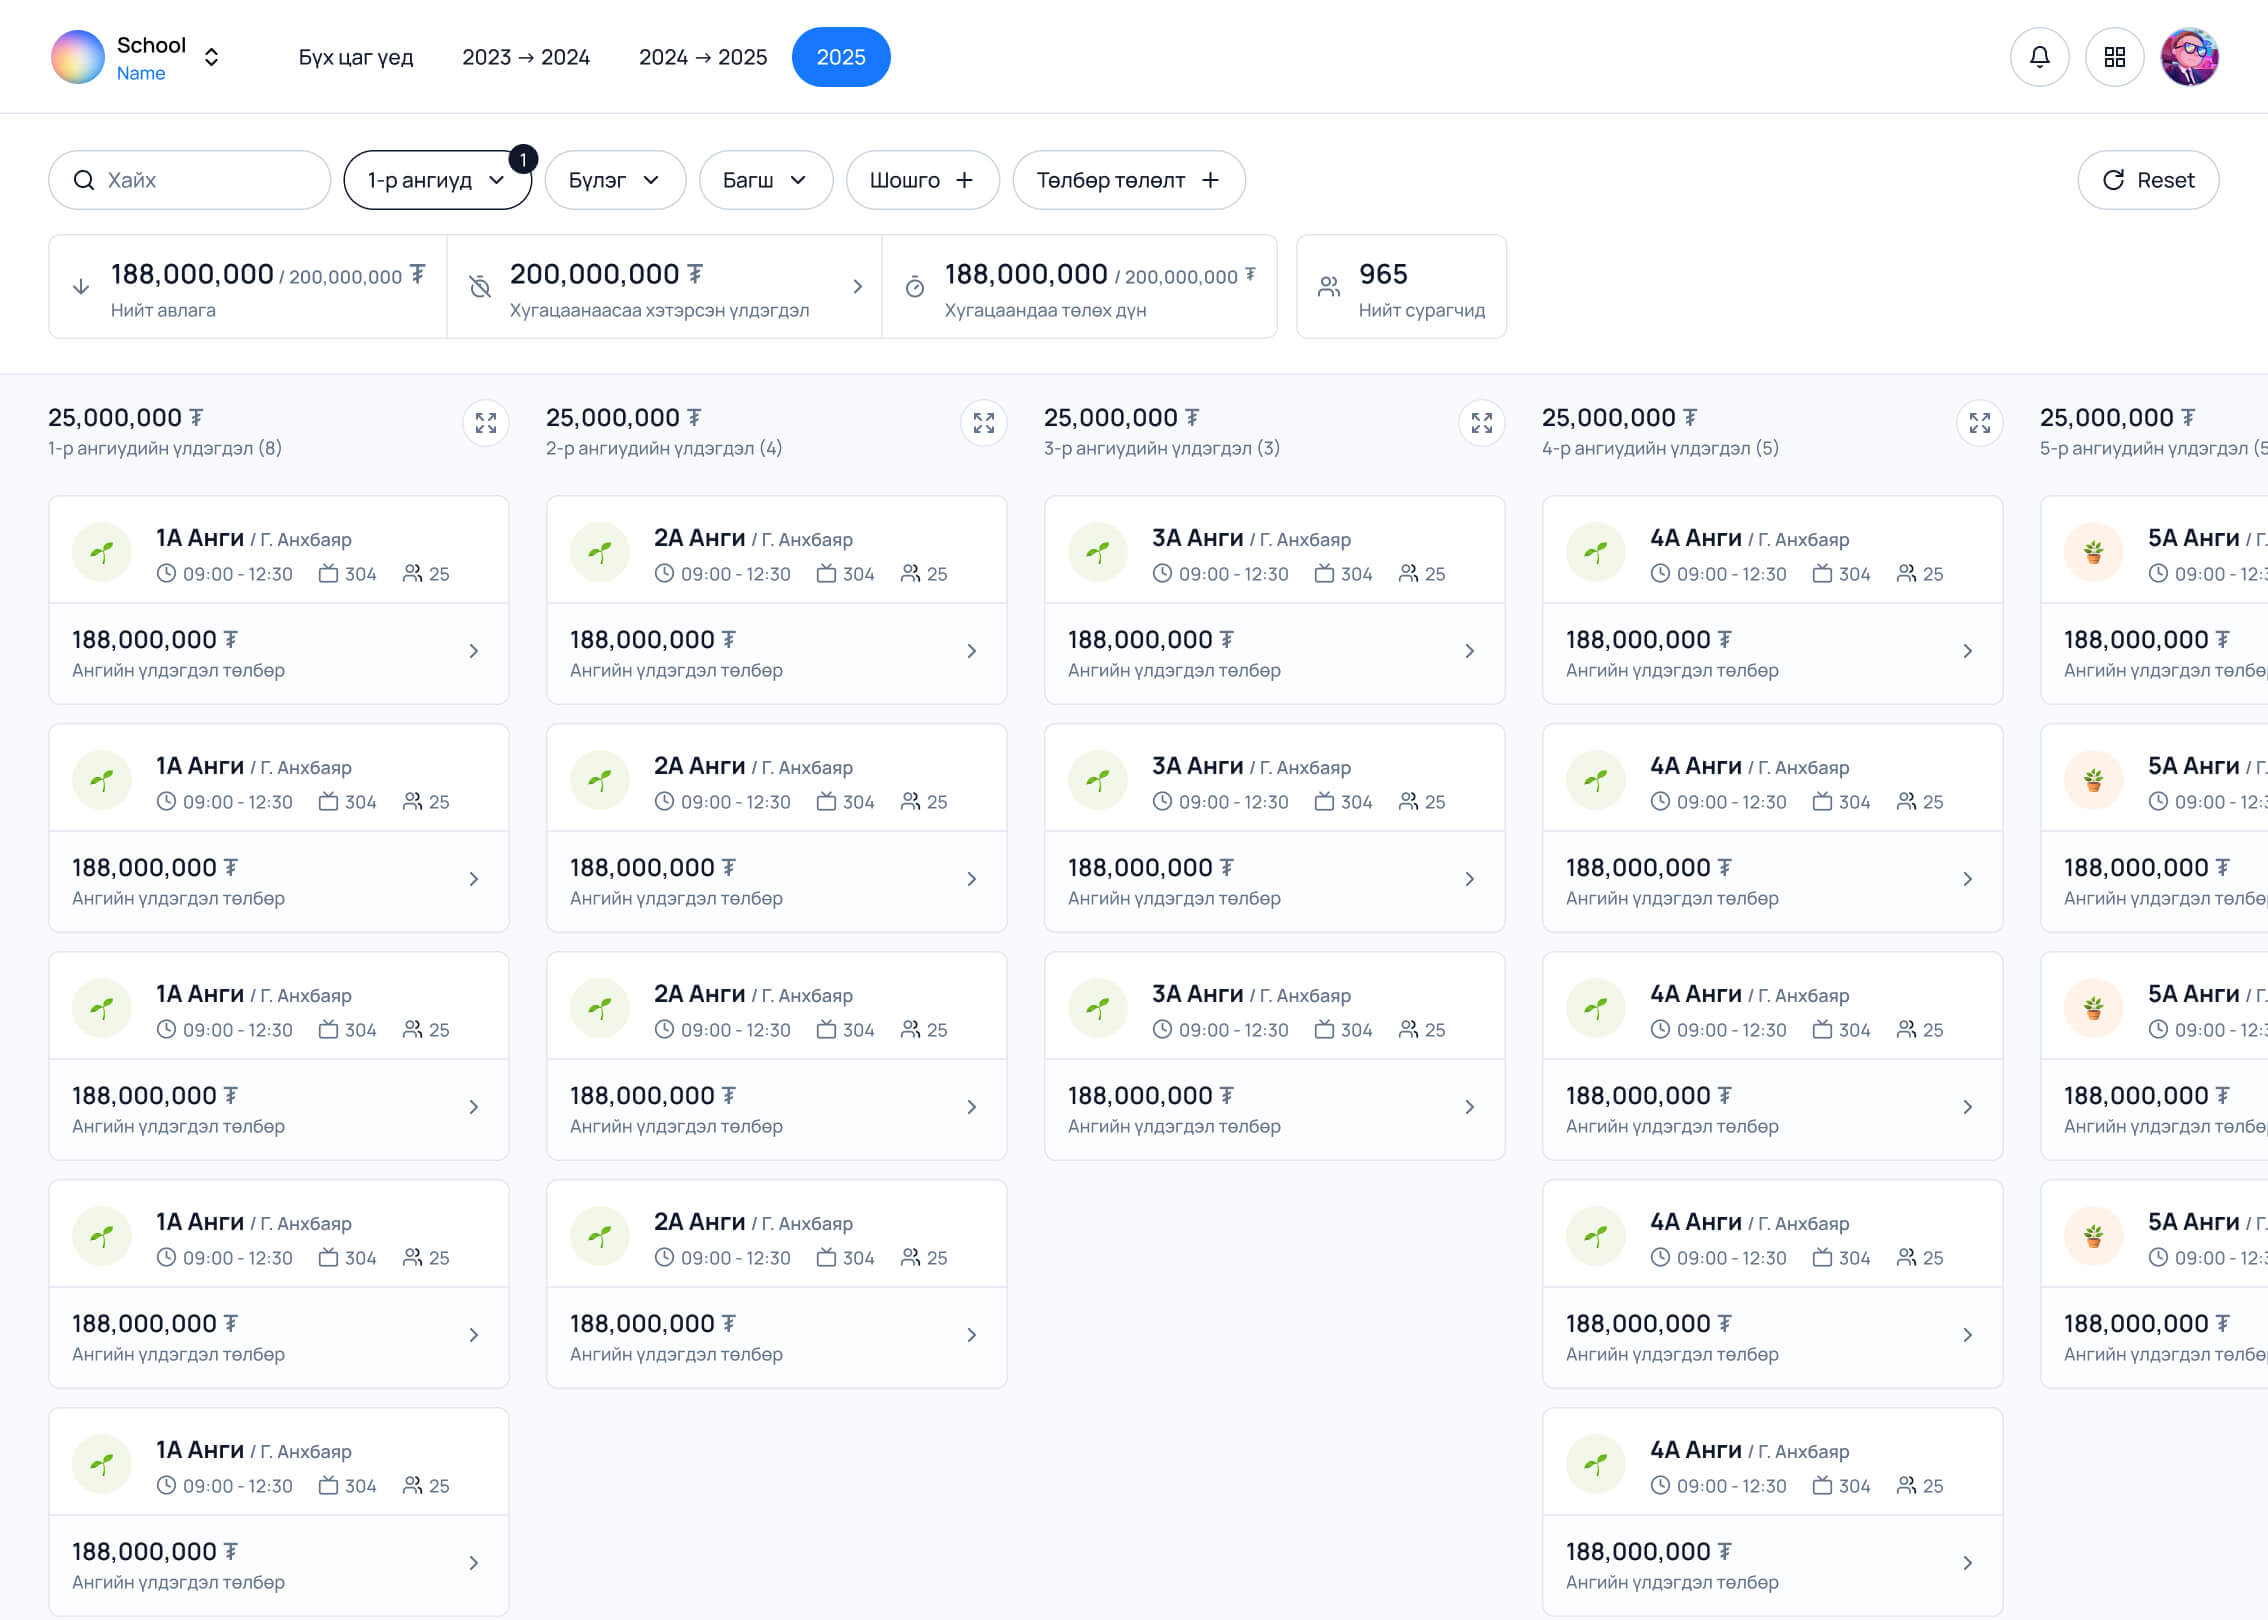The image size is (2268, 1620).
Task: Click the Хайх search field
Action: point(190,180)
